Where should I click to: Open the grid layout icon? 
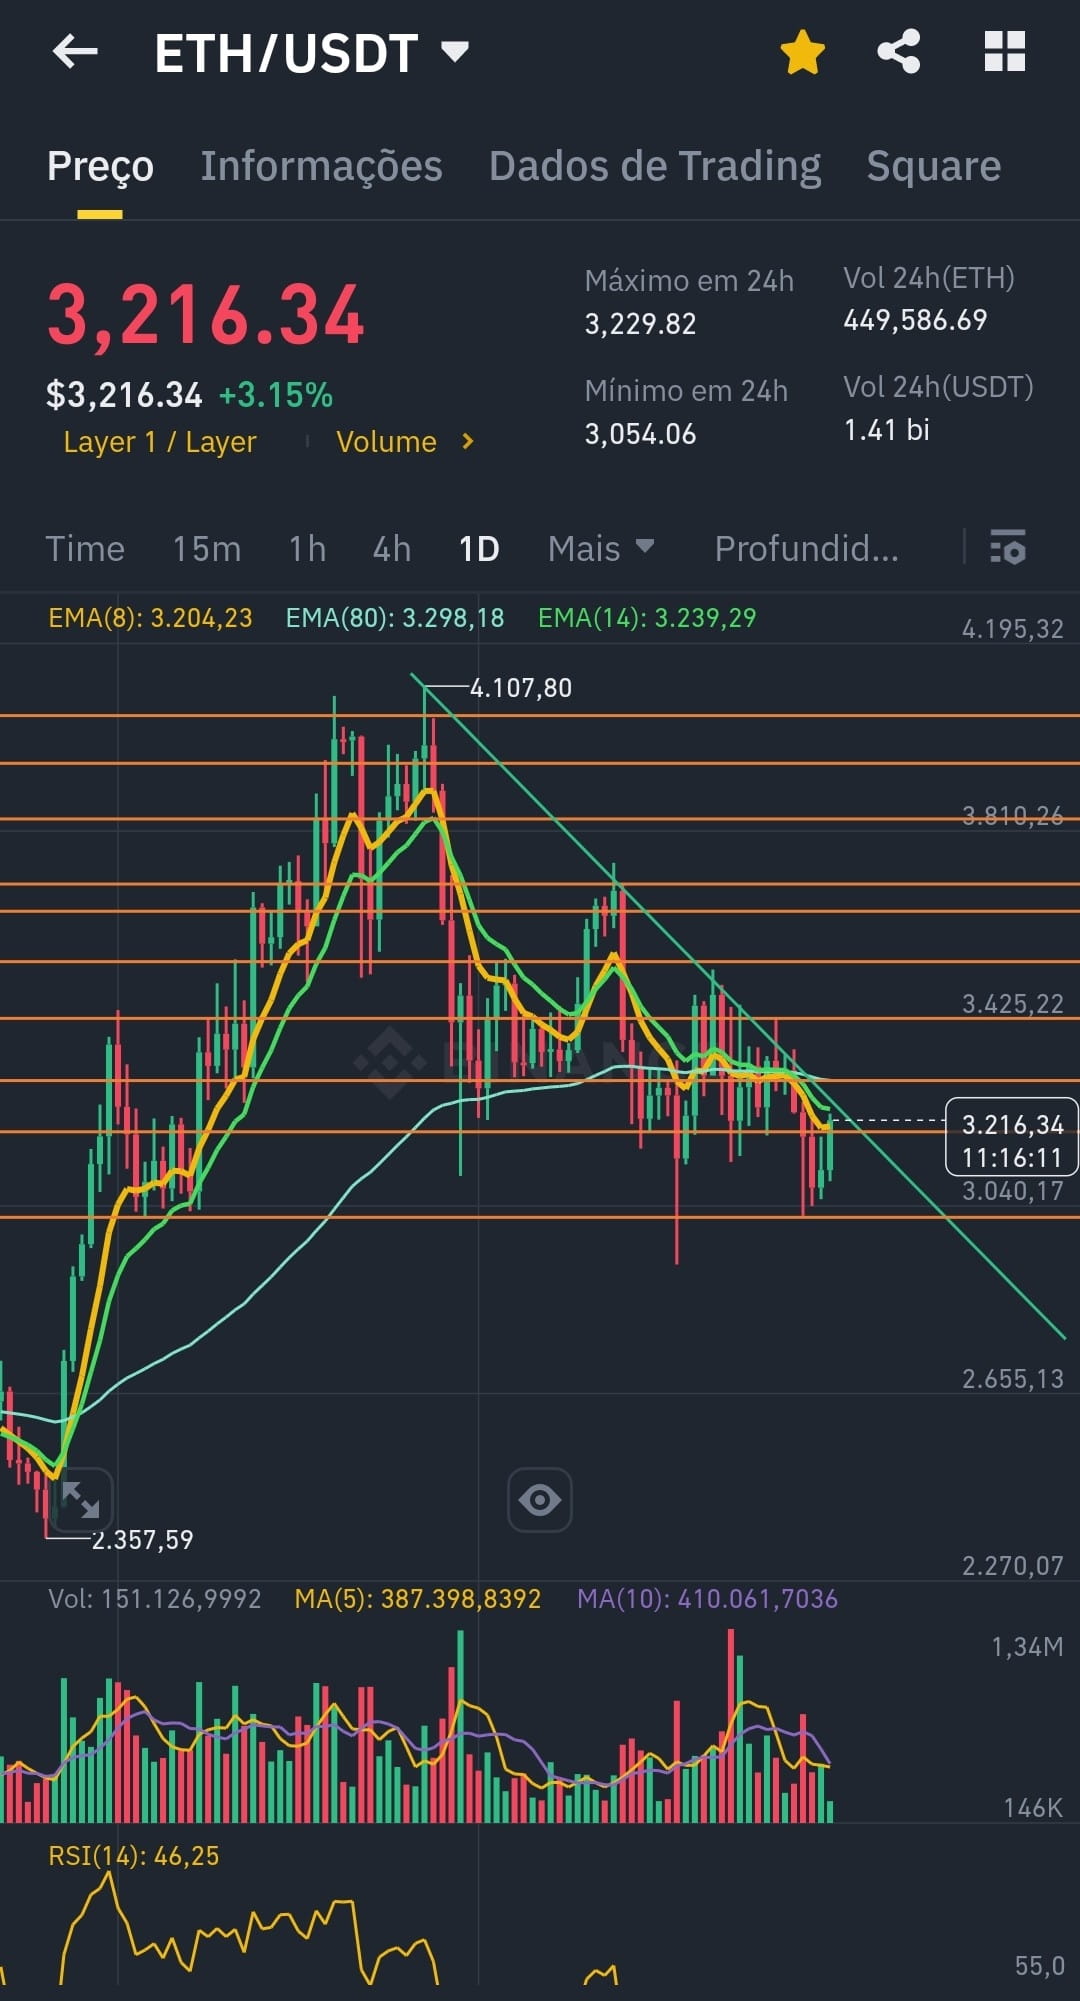point(1005,51)
